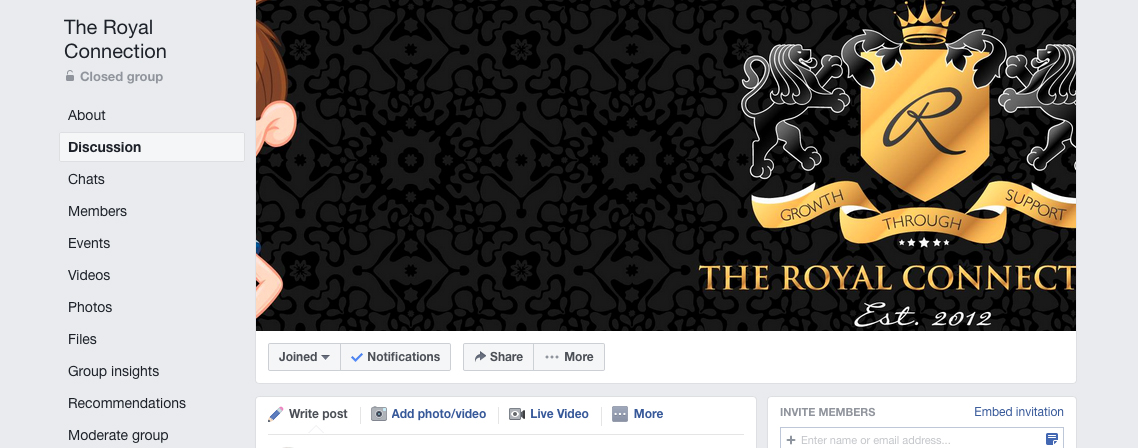Image resolution: width=1138 pixels, height=448 pixels.
Task: Click the Live Video camera icon
Action: [517, 414]
